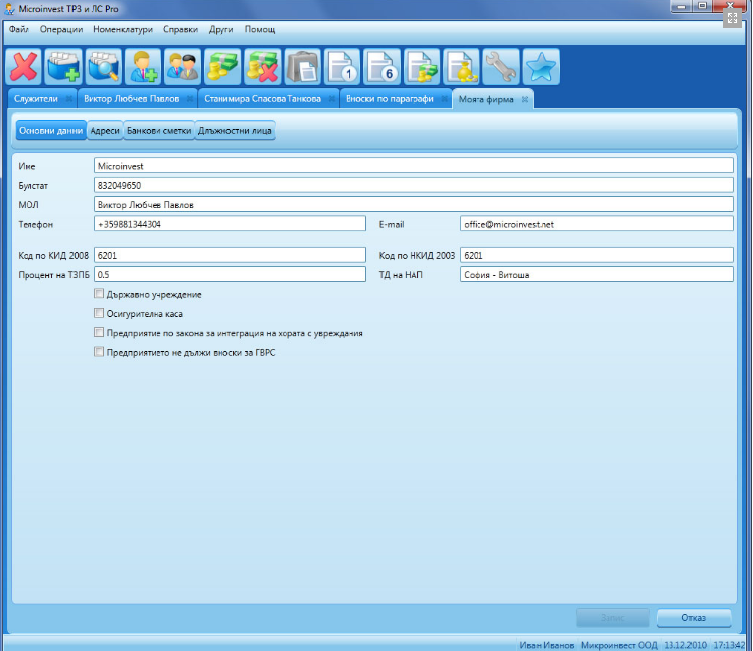Screen dimensions: 753x651
Task: Click the red X close toolbar icon
Action: click(23, 67)
